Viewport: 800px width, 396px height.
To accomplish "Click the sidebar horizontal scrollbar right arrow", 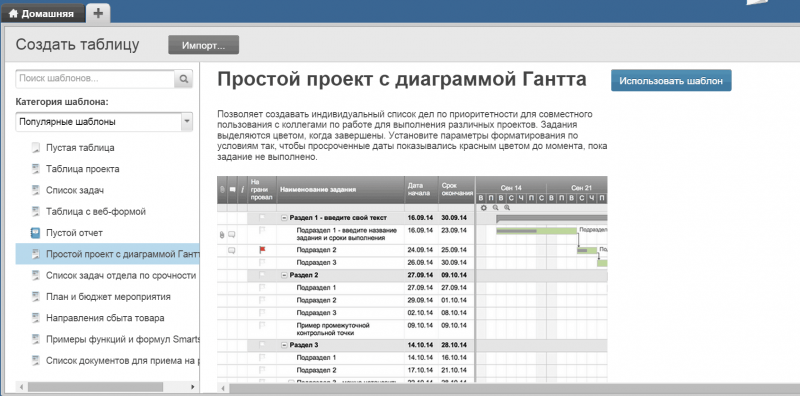I will tap(192, 387).
